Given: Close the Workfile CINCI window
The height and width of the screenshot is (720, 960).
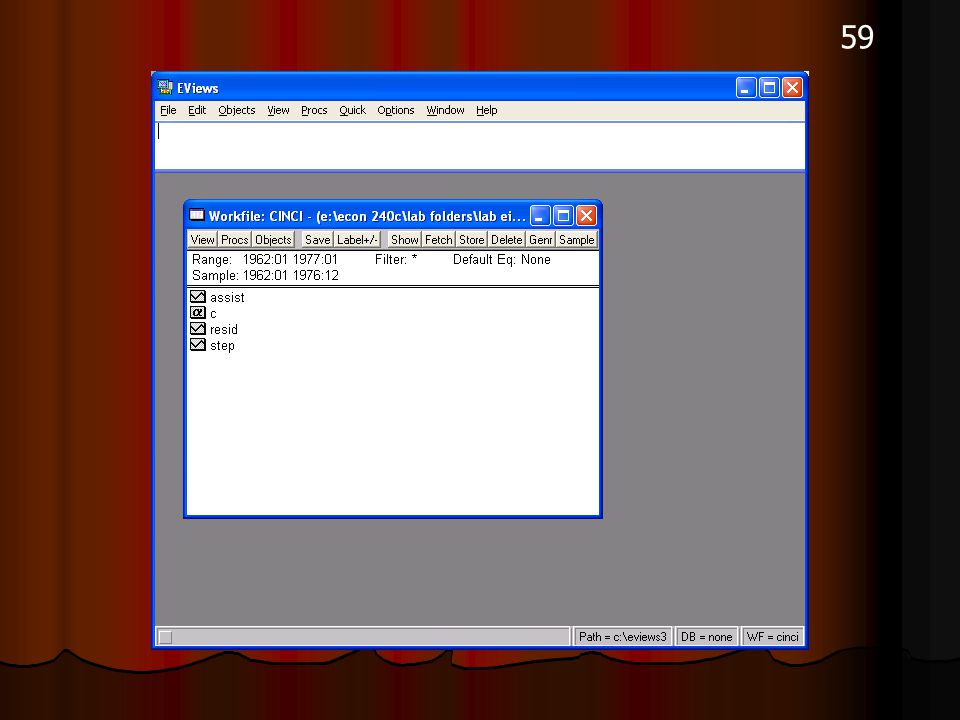Looking at the screenshot, I should coord(586,216).
